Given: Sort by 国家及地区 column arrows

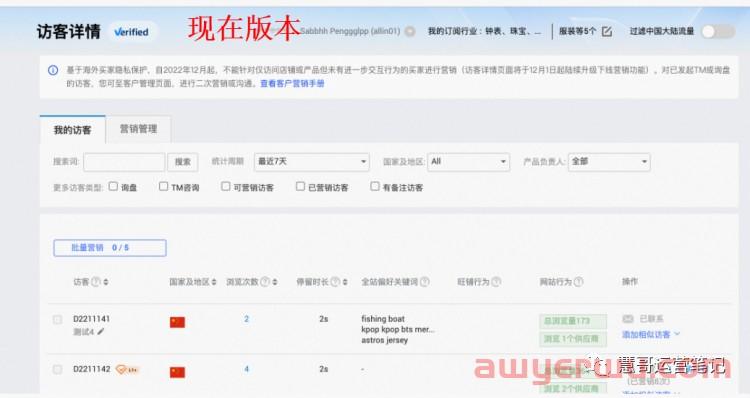Looking at the screenshot, I should 214,282.
